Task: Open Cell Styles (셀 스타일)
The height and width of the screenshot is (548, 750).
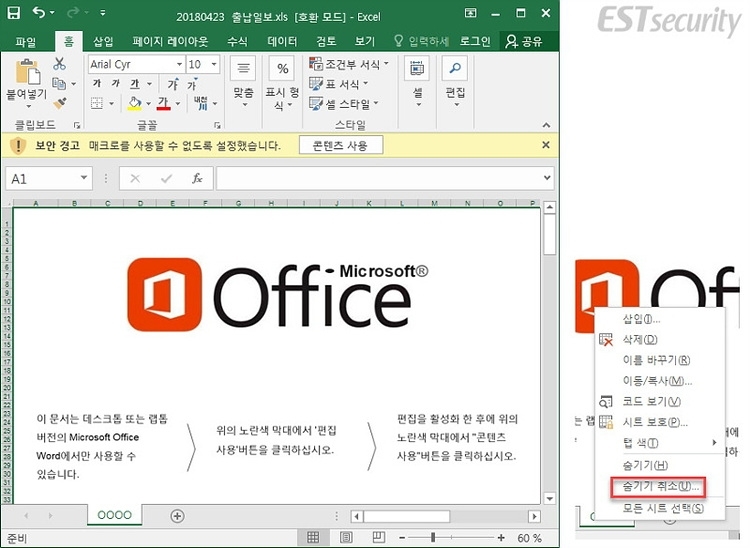Action: [x=343, y=104]
